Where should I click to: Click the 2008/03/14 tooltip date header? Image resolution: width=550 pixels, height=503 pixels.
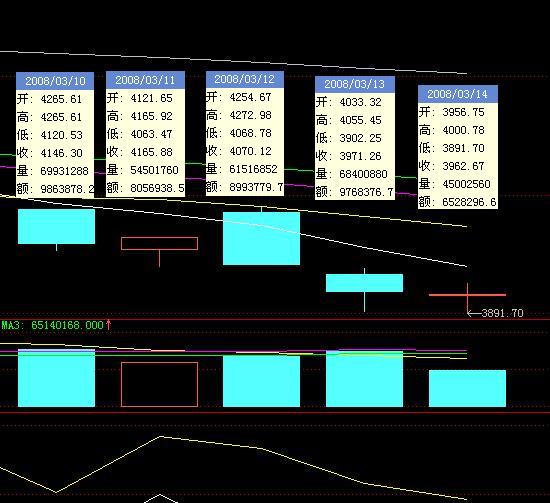click(x=457, y=94)
